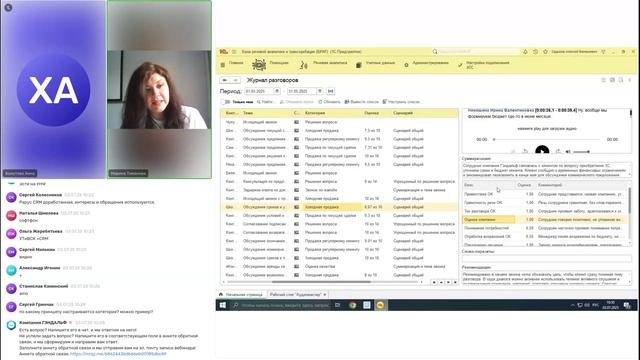
Task: Click the Администрирование gear icon
Action: [406, 65]
